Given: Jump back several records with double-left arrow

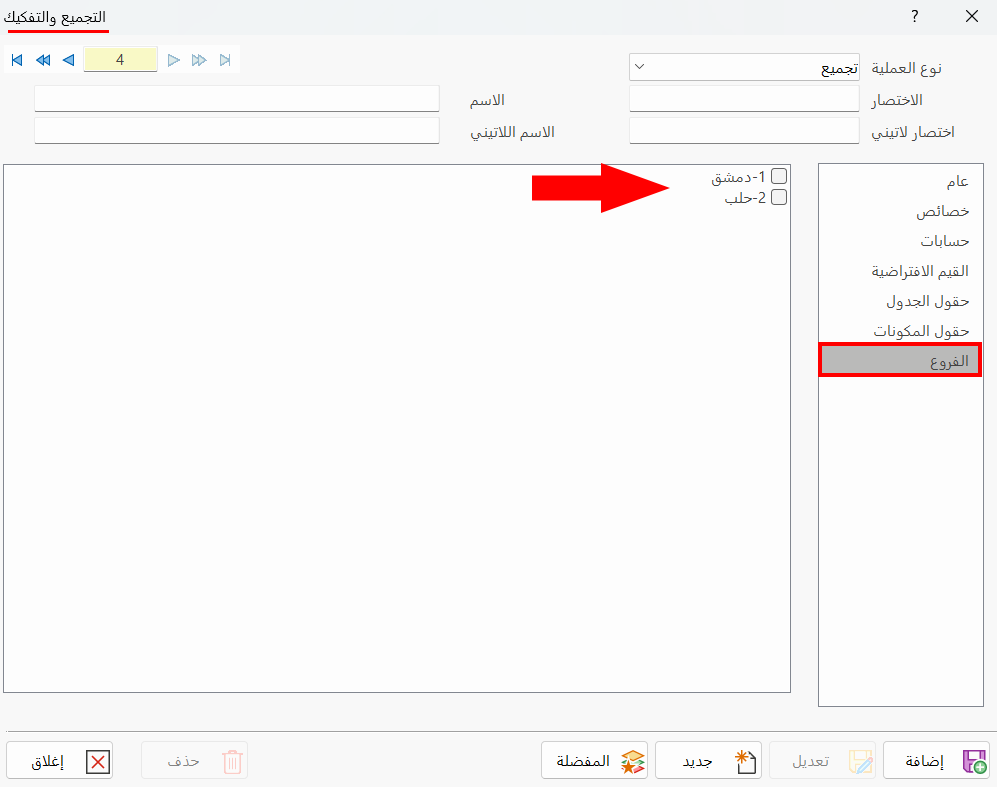Looking at the screenshot, I should pos(43,60).
